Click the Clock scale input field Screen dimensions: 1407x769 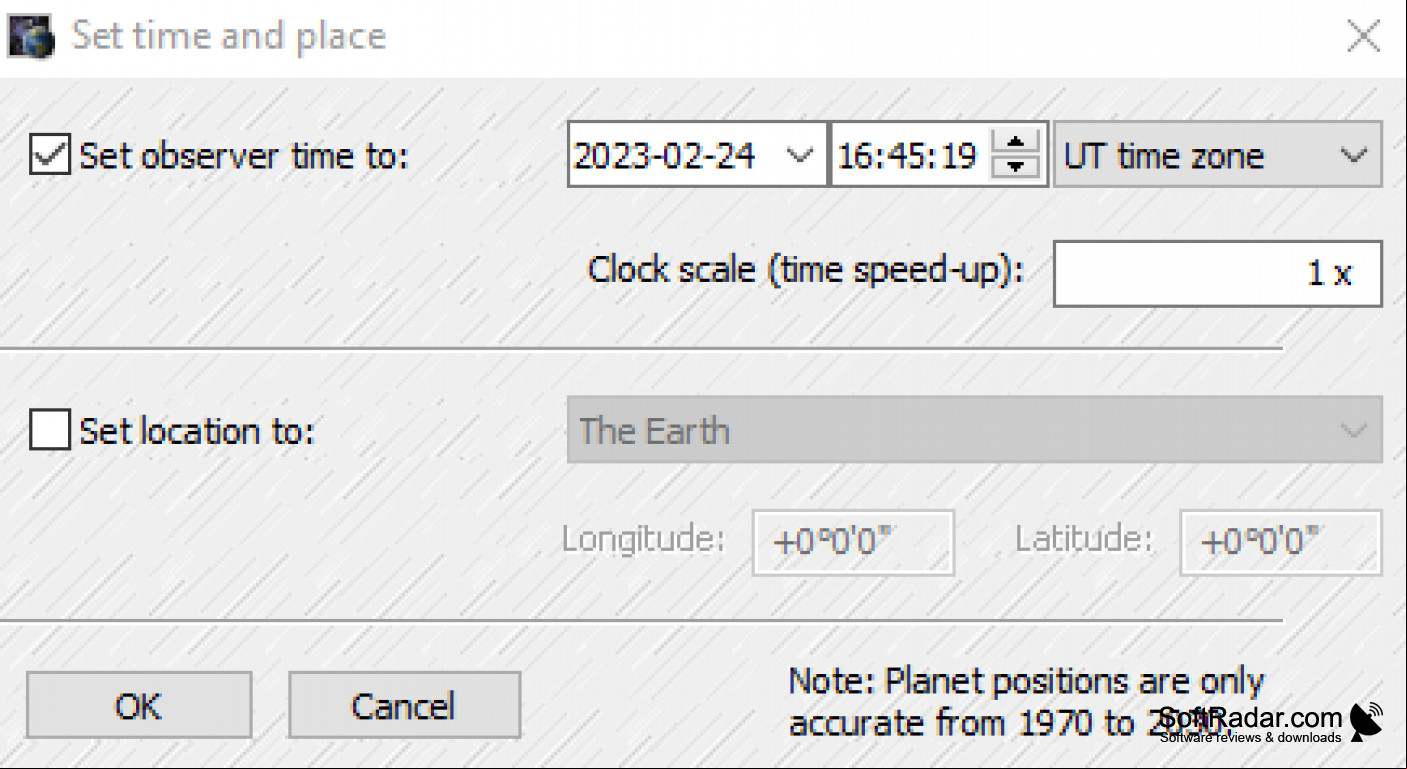1217,273
